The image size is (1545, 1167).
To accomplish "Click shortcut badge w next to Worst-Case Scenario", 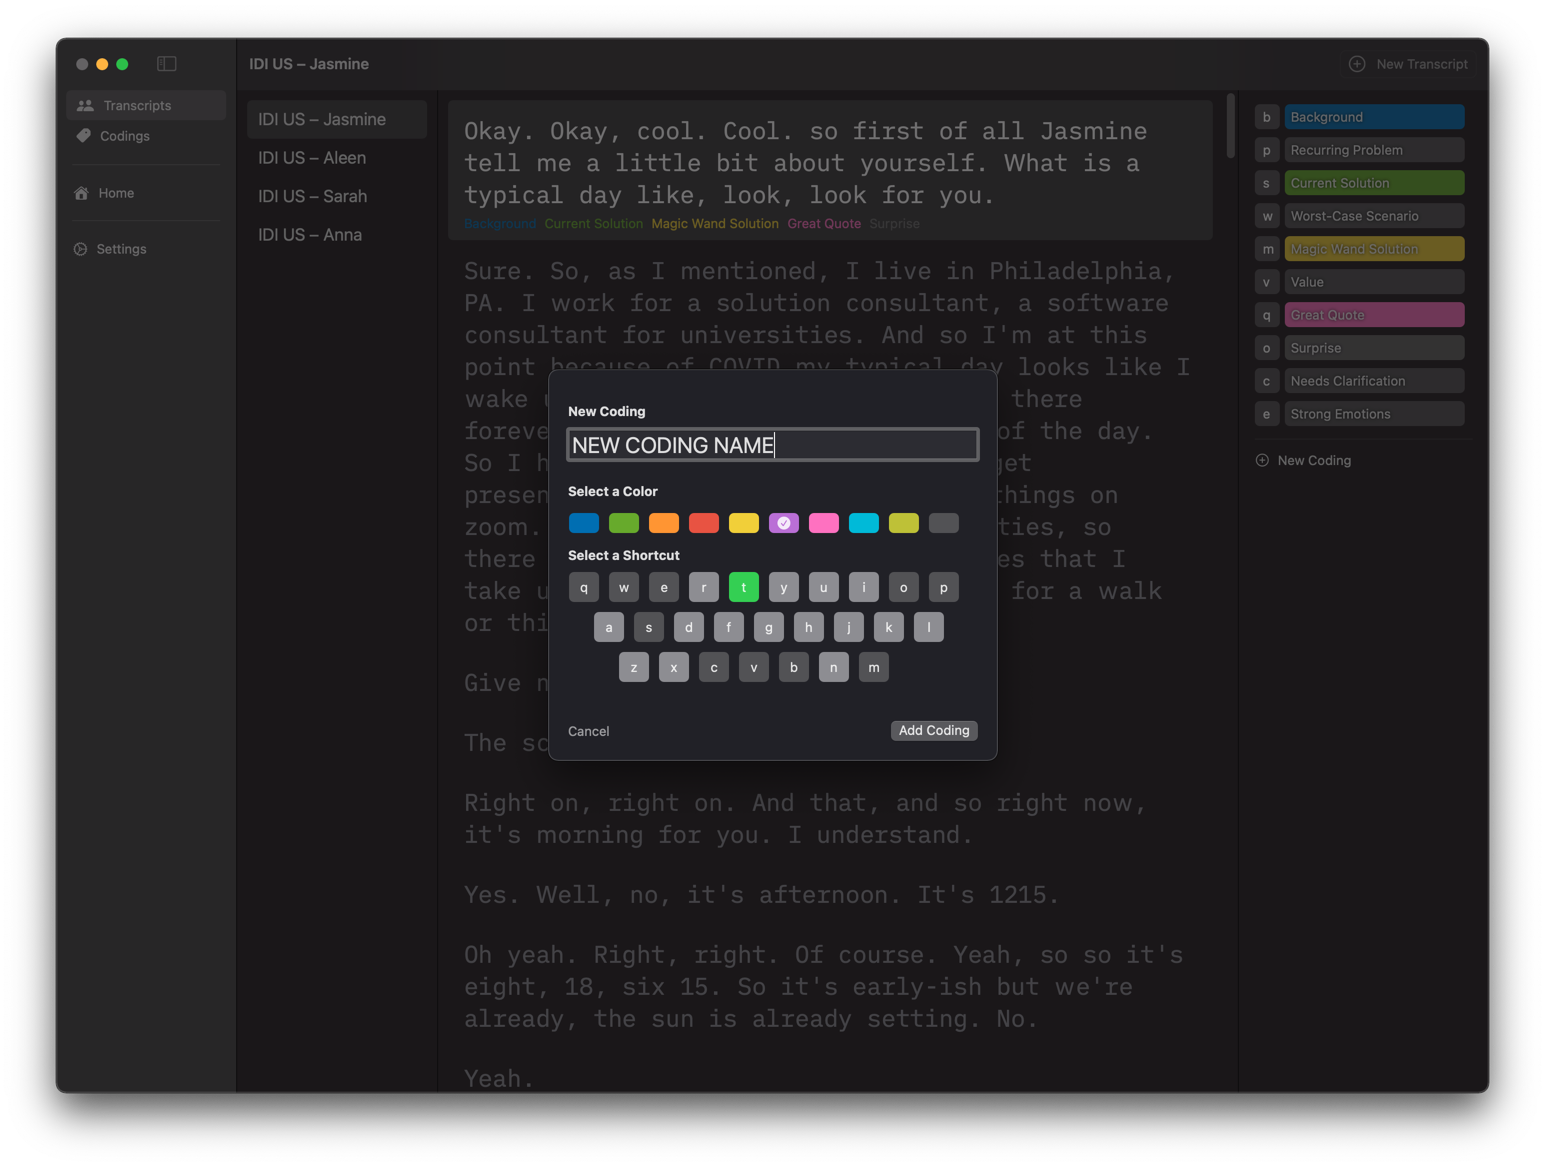I will pyautogui.click(x=1267, y=216).
